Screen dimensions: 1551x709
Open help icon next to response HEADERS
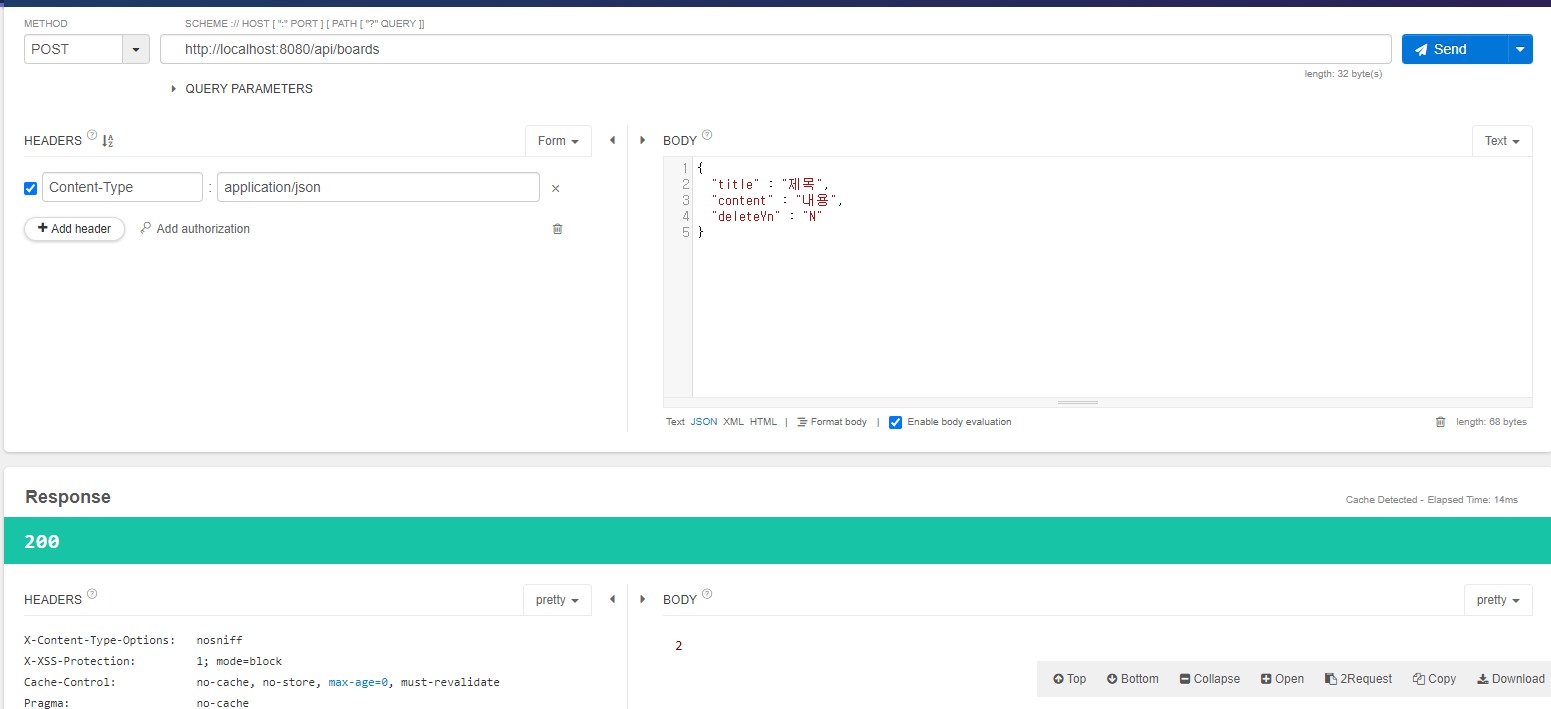pyautogui.click(x=92, y=594)
